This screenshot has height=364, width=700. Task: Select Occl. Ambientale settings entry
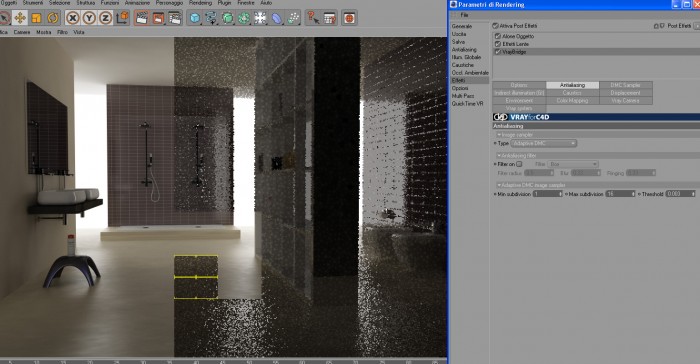pos(470,72)
